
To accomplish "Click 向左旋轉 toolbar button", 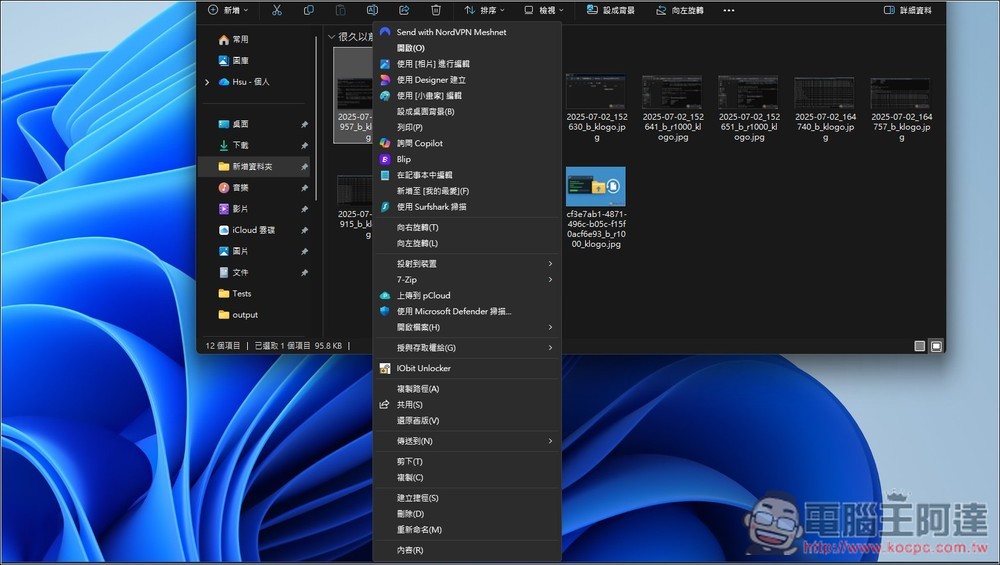I will [x=680, y=10].
